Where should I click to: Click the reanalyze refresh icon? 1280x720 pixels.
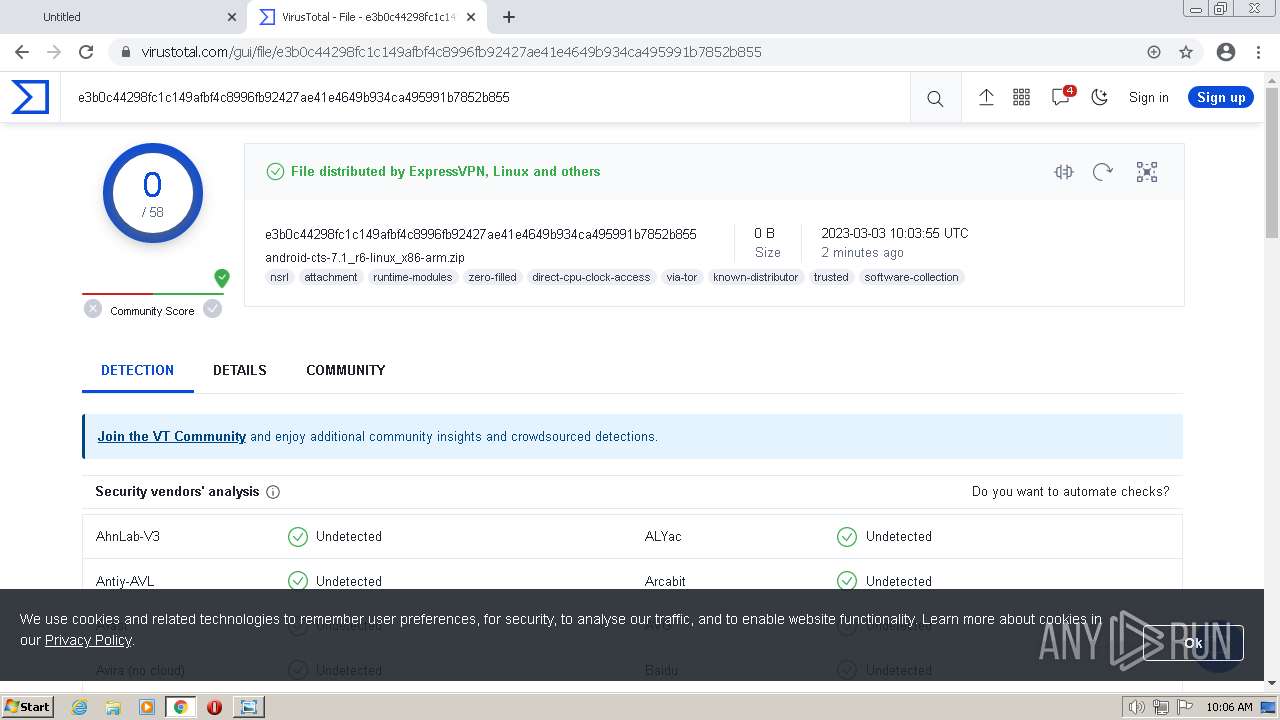[x=1103, y=172]
